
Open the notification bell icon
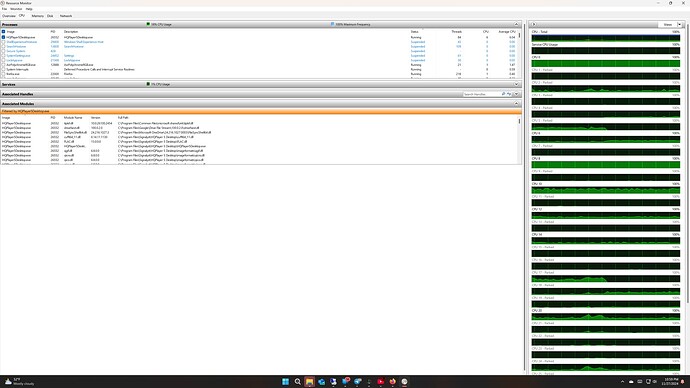[683, 382]
